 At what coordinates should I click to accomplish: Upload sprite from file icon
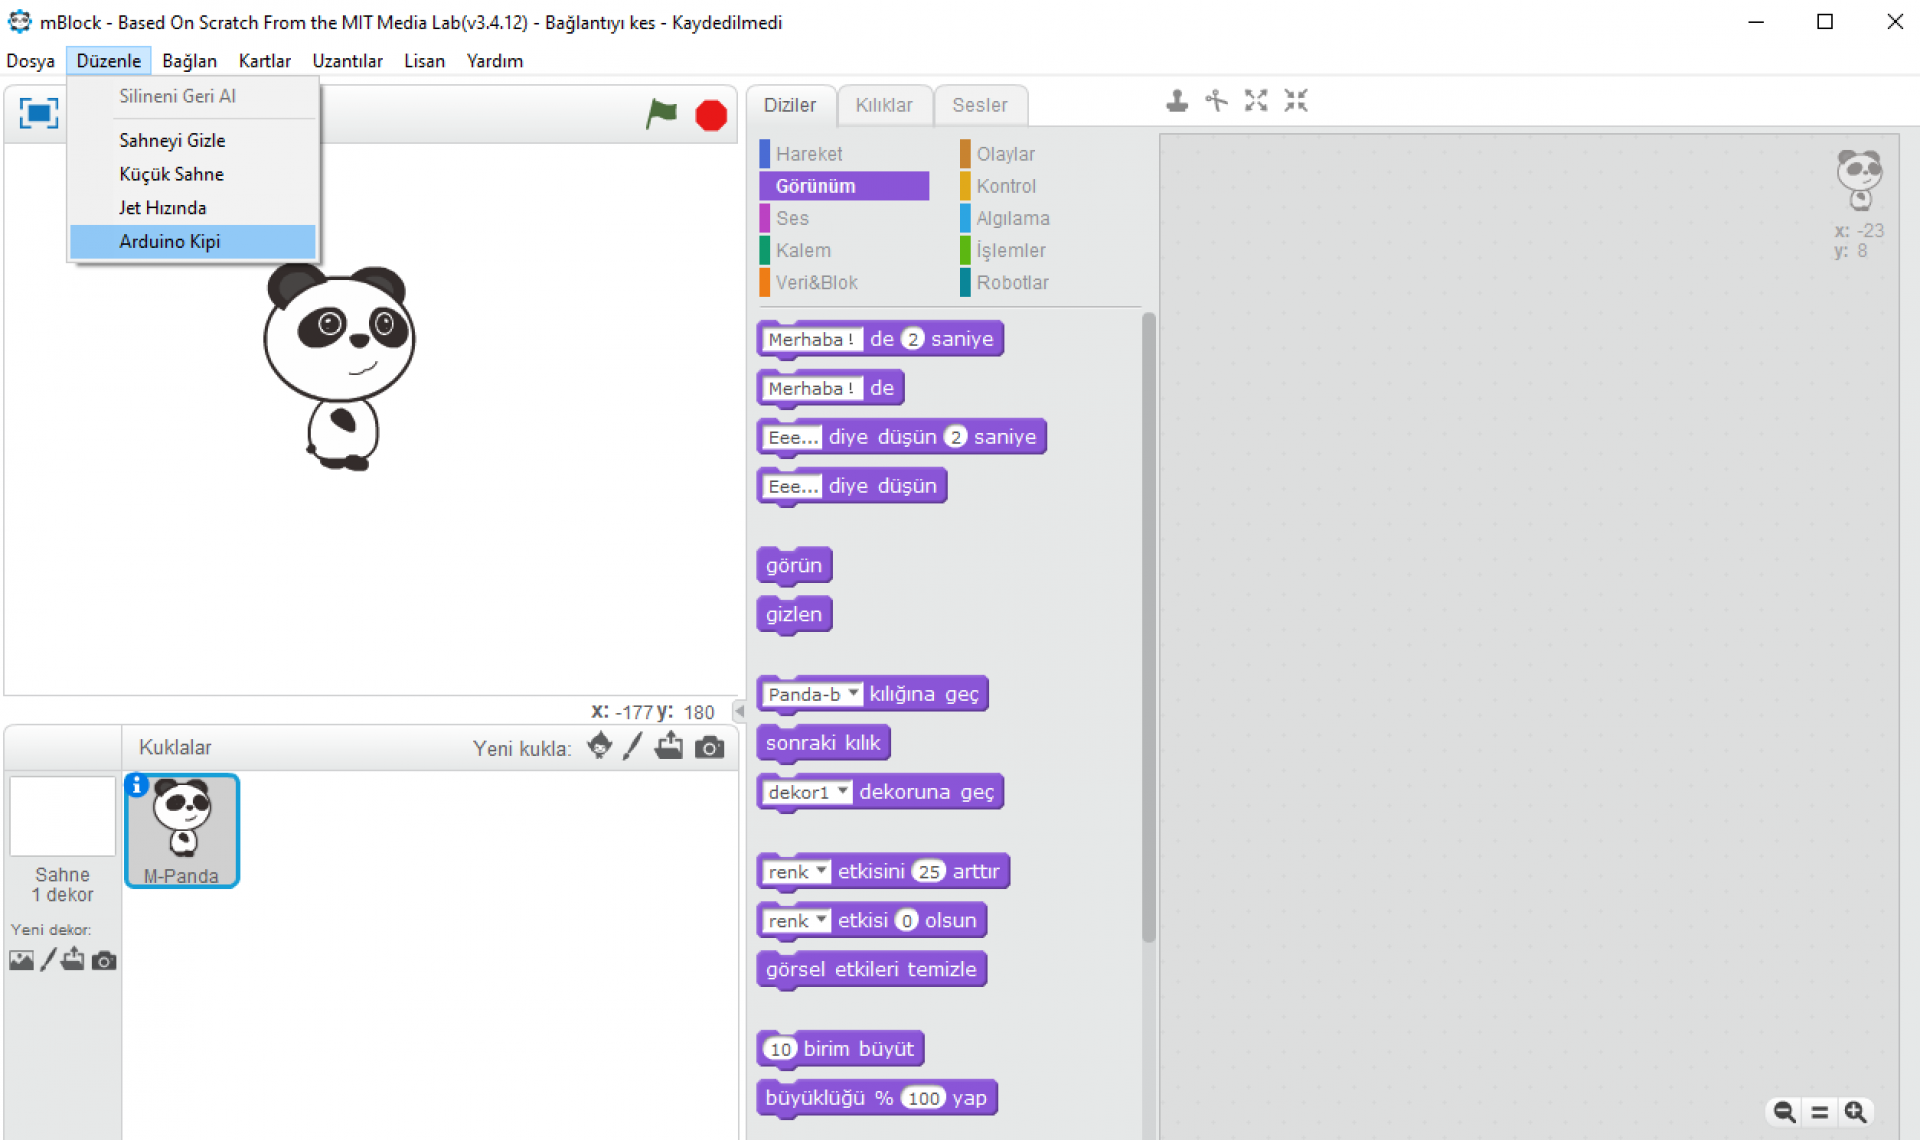669,746
